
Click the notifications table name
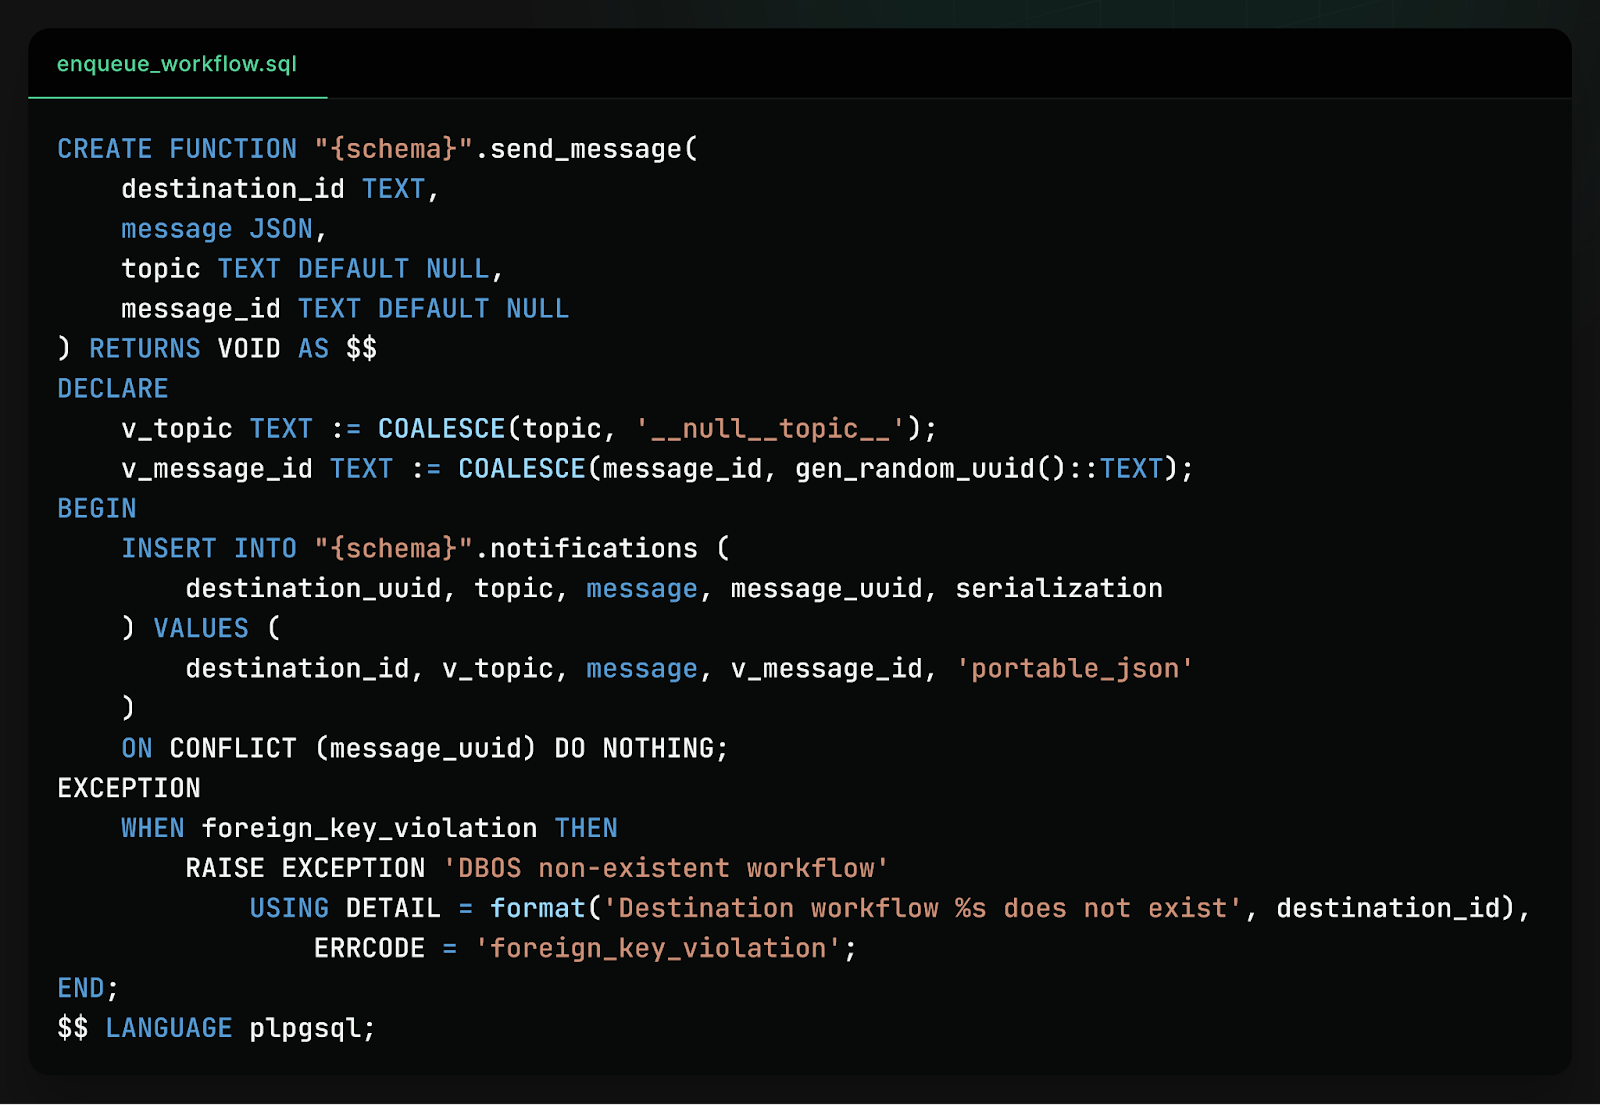tap(594, 548)
